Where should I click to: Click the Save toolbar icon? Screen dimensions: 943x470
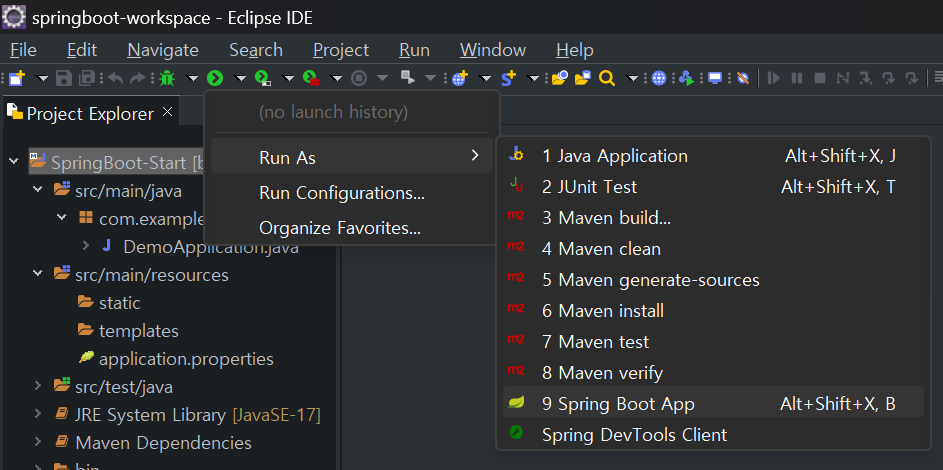click(x=64, y=78)
